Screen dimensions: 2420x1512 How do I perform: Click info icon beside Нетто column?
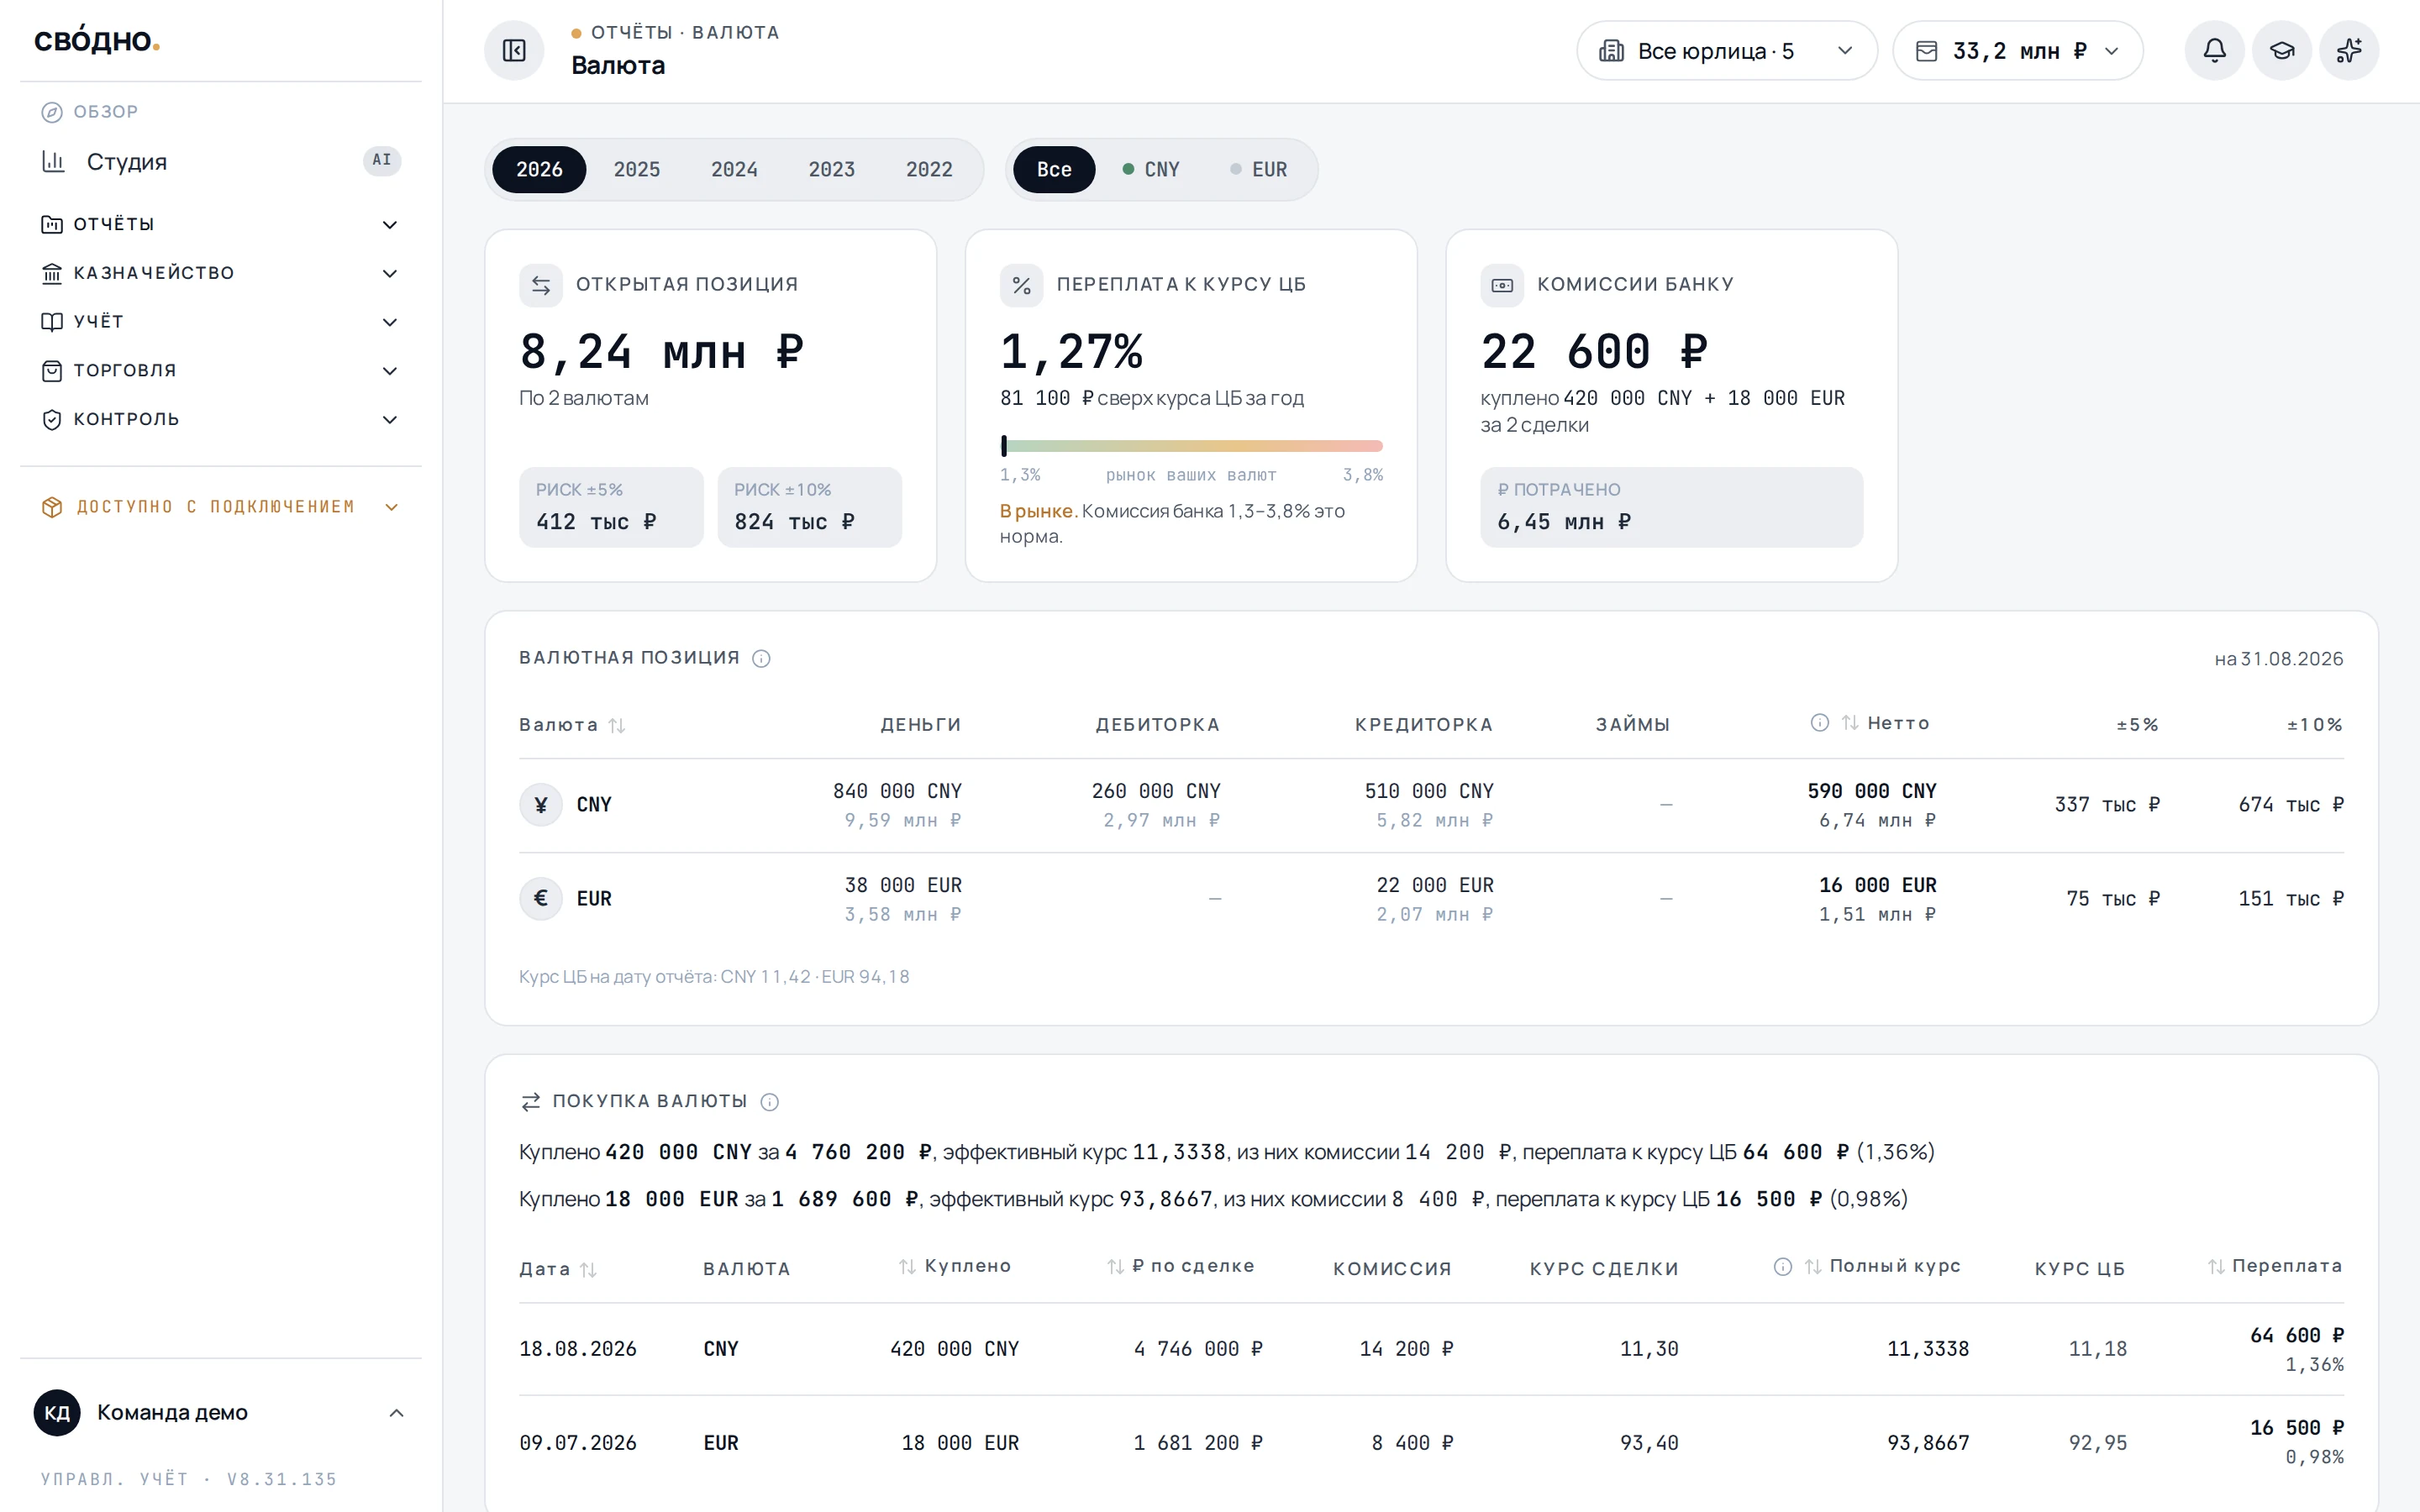1820,723
